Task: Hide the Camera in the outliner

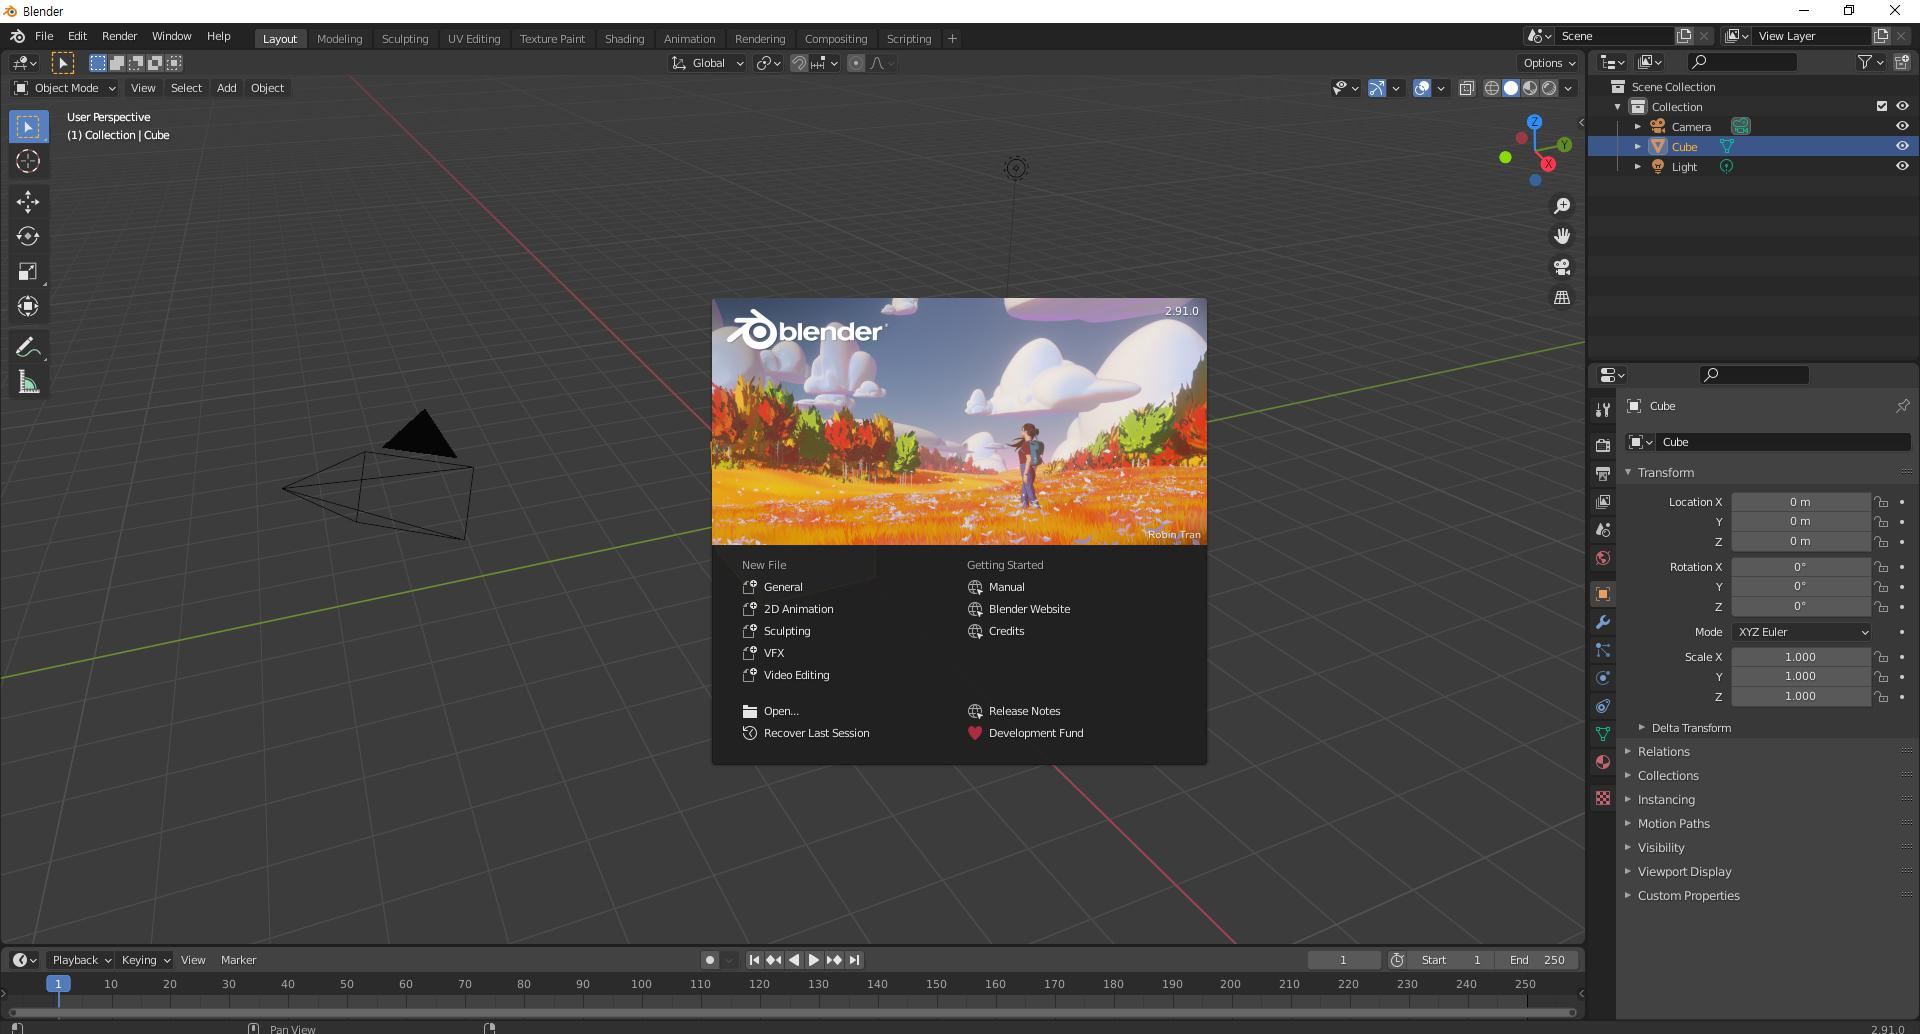Action: tap(1902, 126)
